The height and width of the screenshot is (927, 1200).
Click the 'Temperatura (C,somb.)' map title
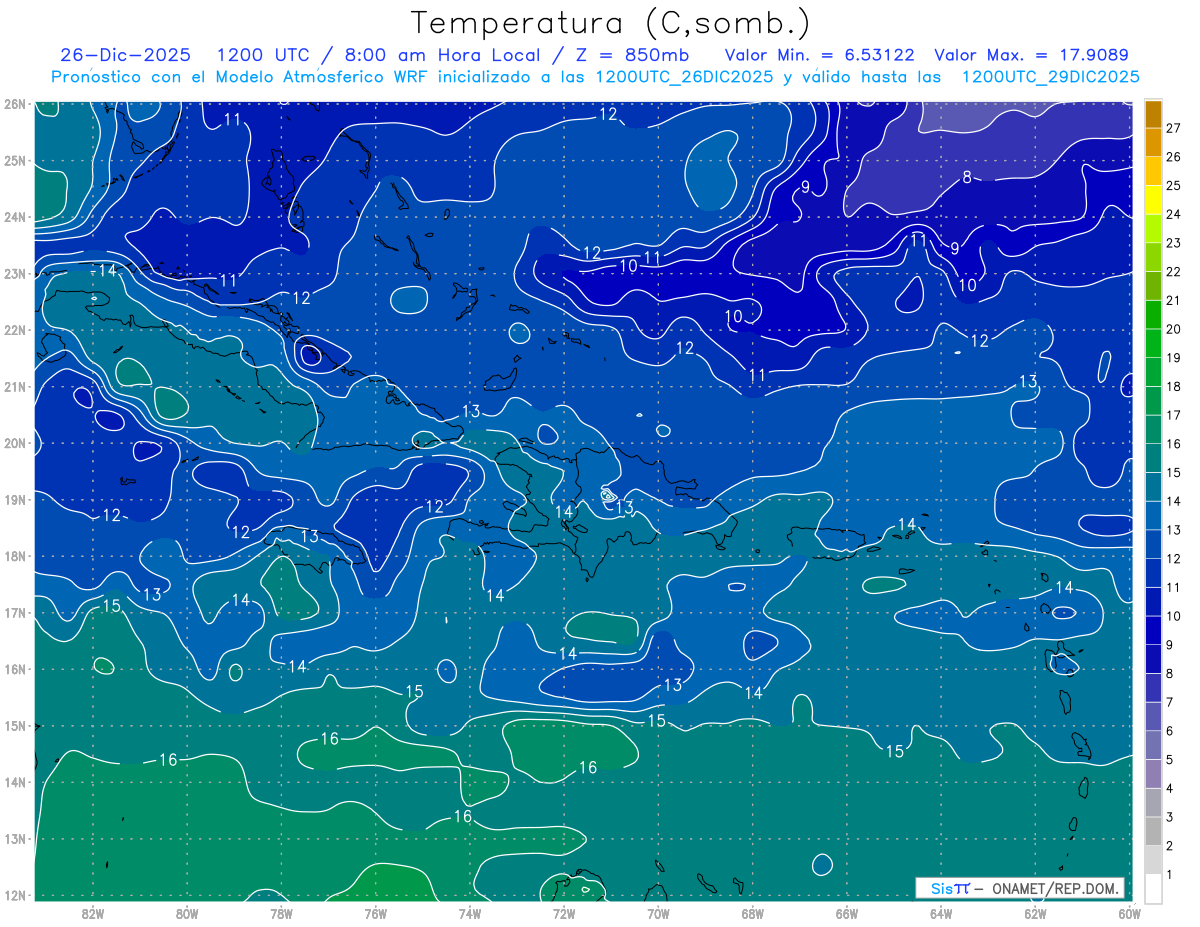pos(611,22)
